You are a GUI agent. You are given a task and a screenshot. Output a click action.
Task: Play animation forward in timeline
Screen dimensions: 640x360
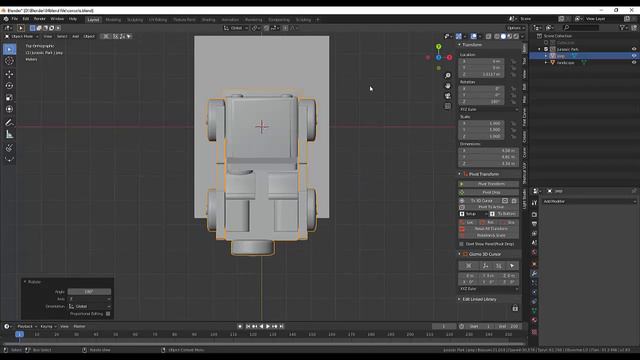(268, 327)
